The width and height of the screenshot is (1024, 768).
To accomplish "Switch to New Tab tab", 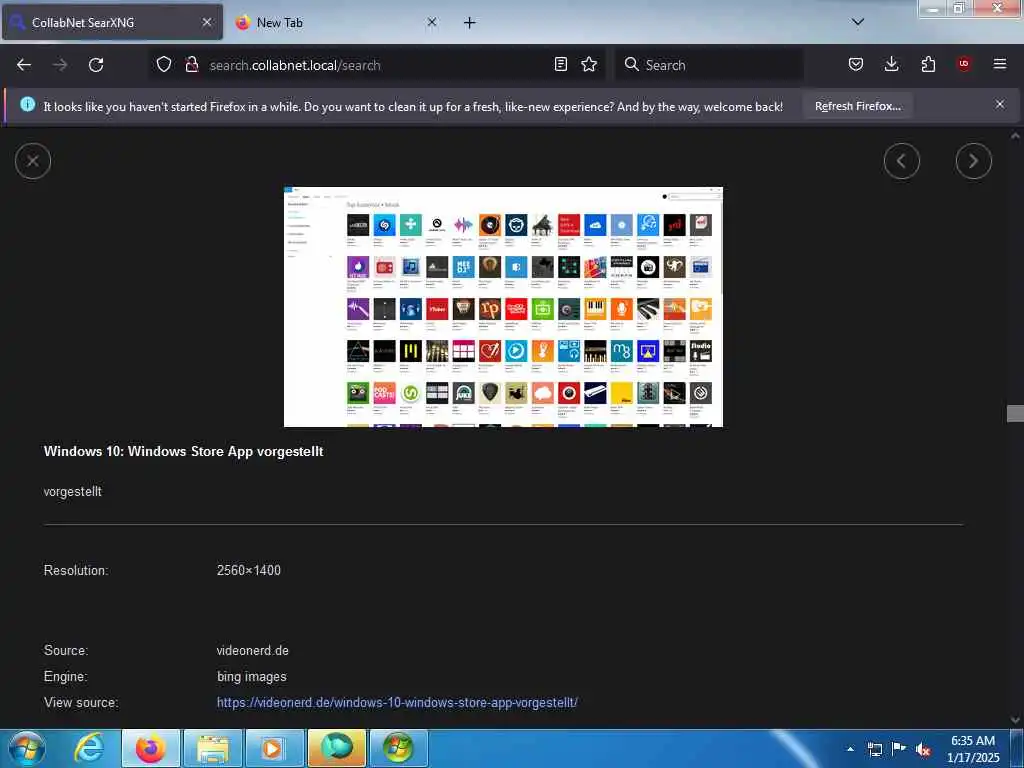I will [336, 22].
